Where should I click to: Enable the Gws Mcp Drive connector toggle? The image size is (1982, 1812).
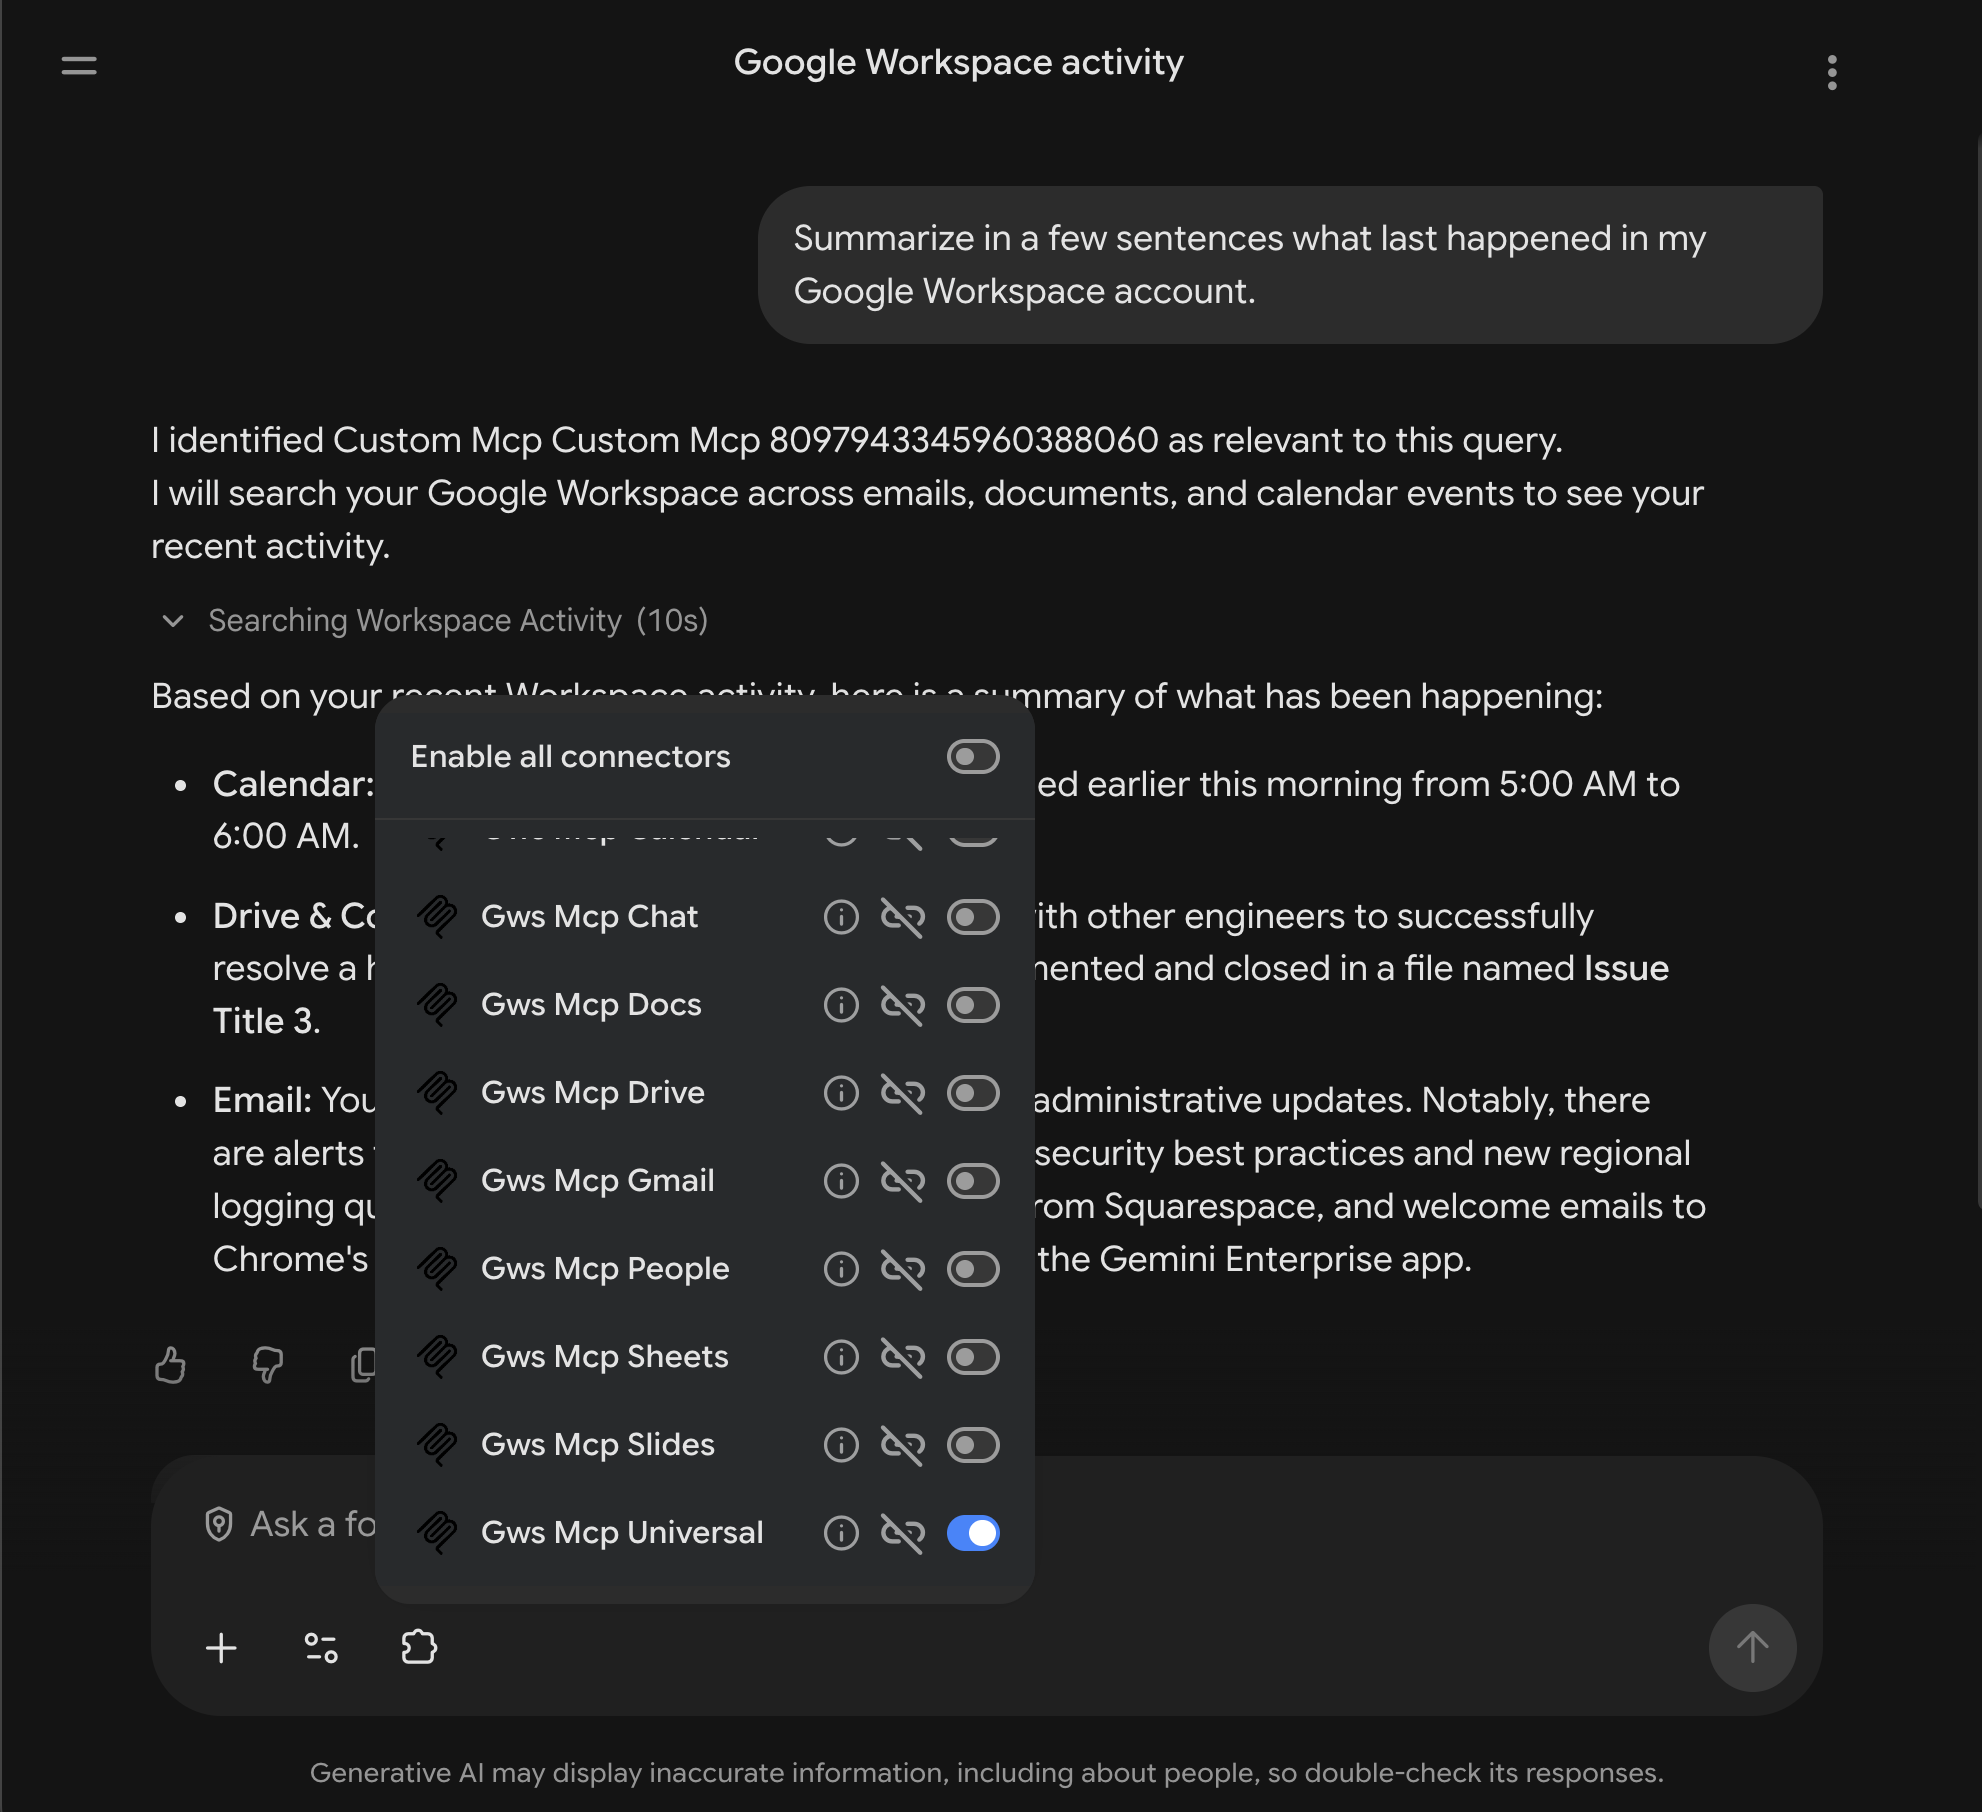click(973, 1093)
